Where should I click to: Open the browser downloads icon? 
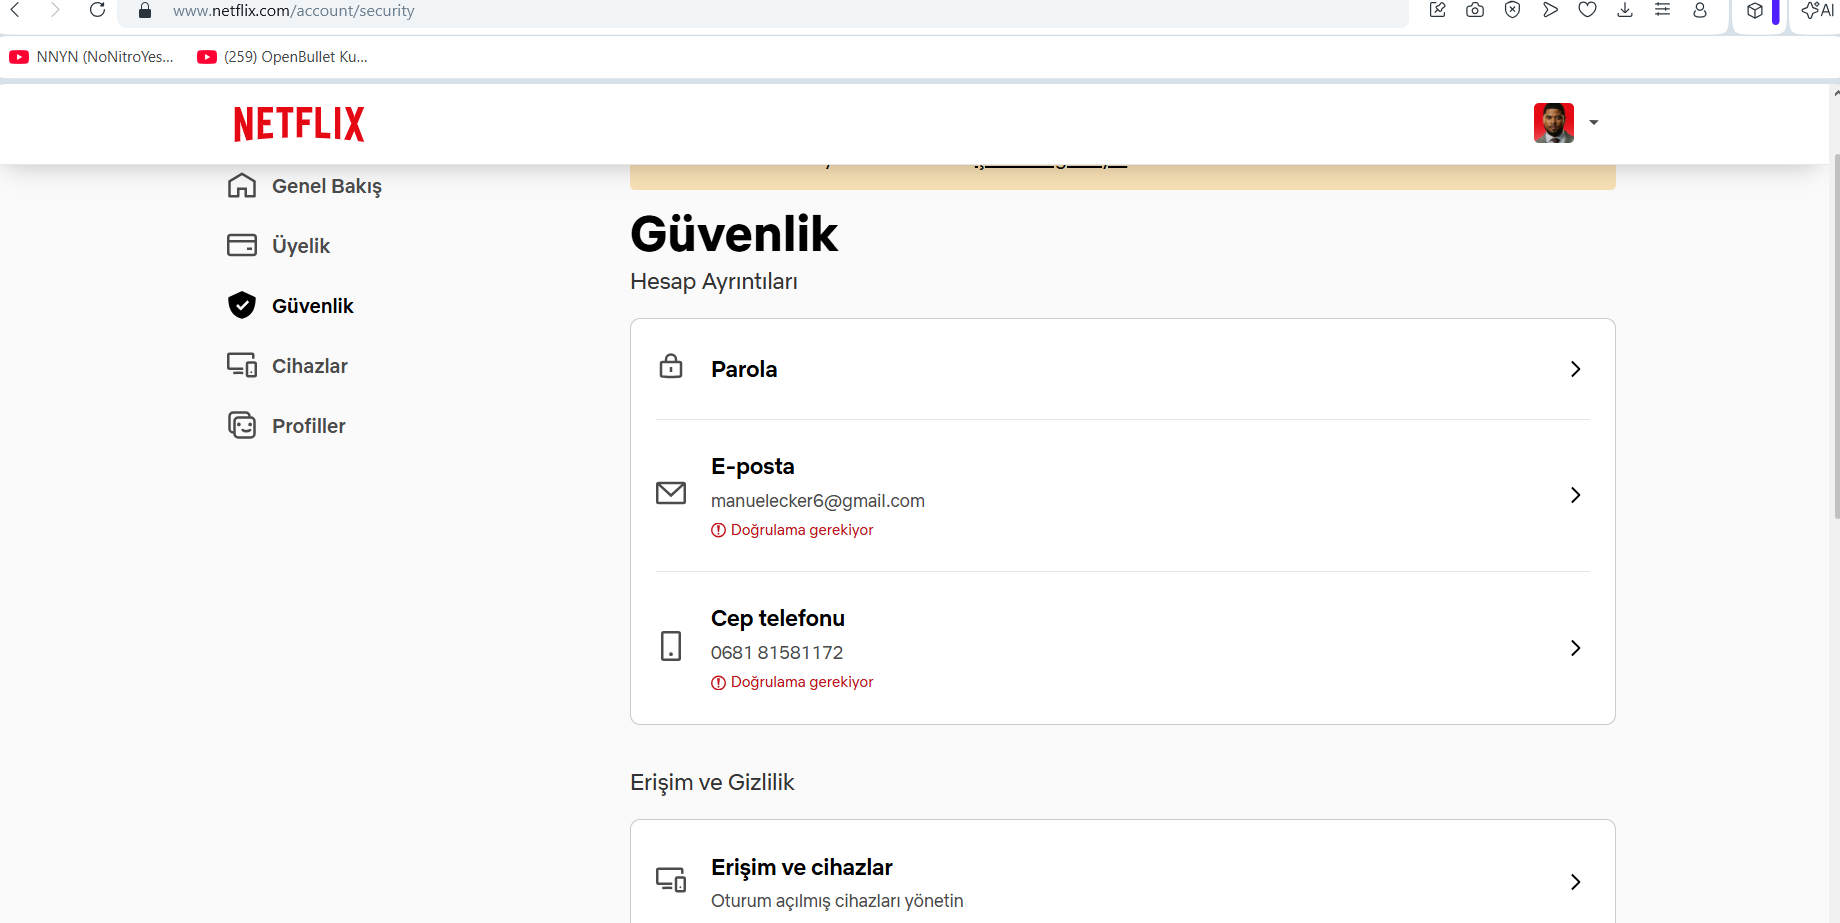pos(1625,10)
